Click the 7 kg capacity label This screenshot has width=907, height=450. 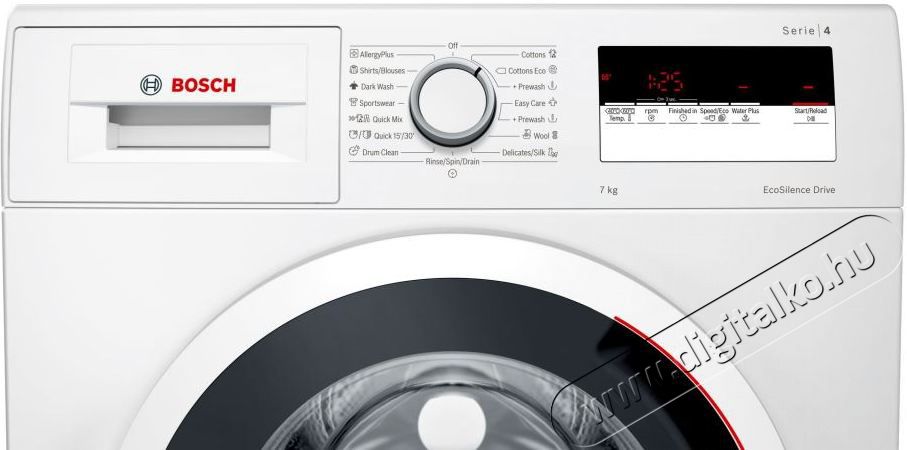pos(609,190)
